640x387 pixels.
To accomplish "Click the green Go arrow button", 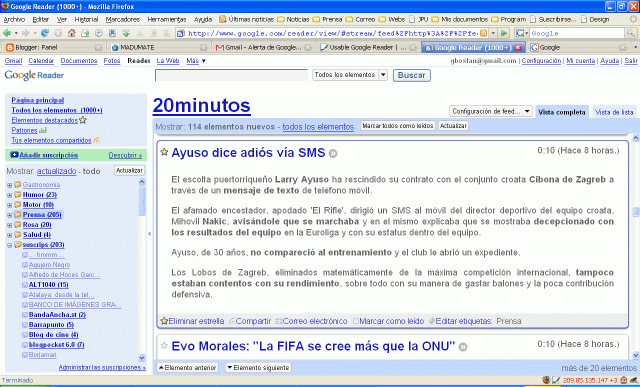I will pos(504,33).
